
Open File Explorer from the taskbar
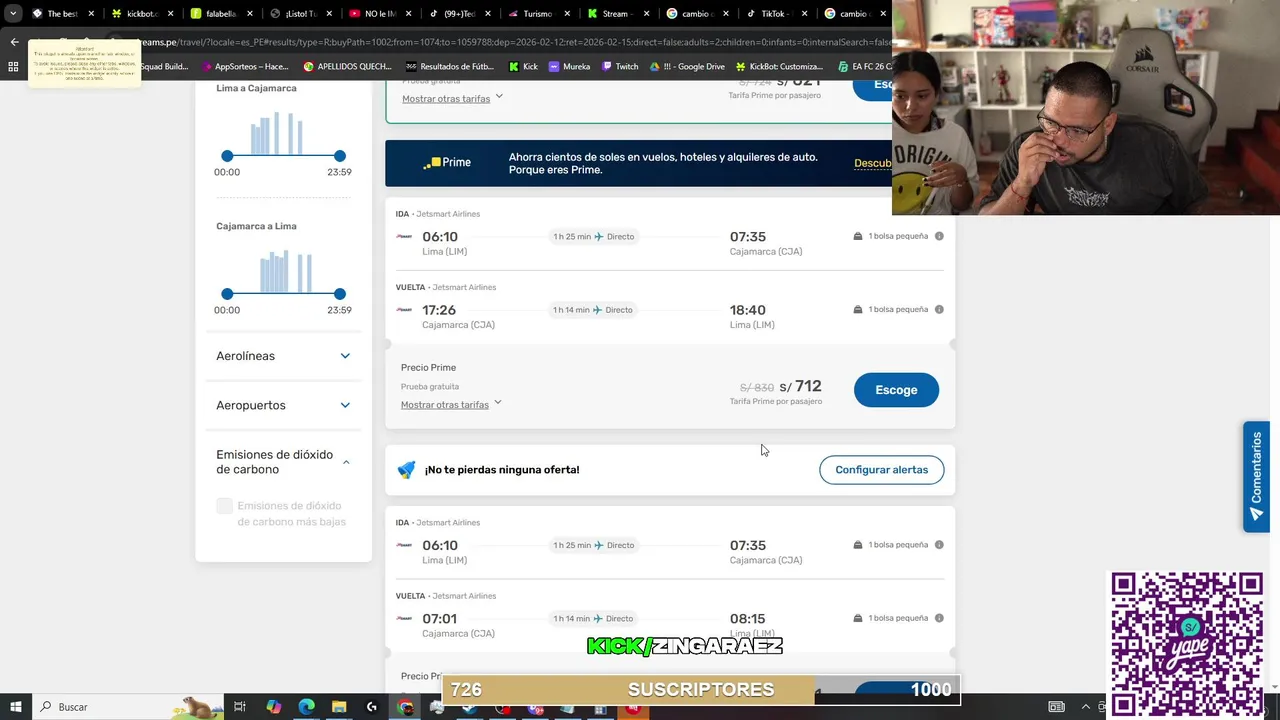[339, 707]
